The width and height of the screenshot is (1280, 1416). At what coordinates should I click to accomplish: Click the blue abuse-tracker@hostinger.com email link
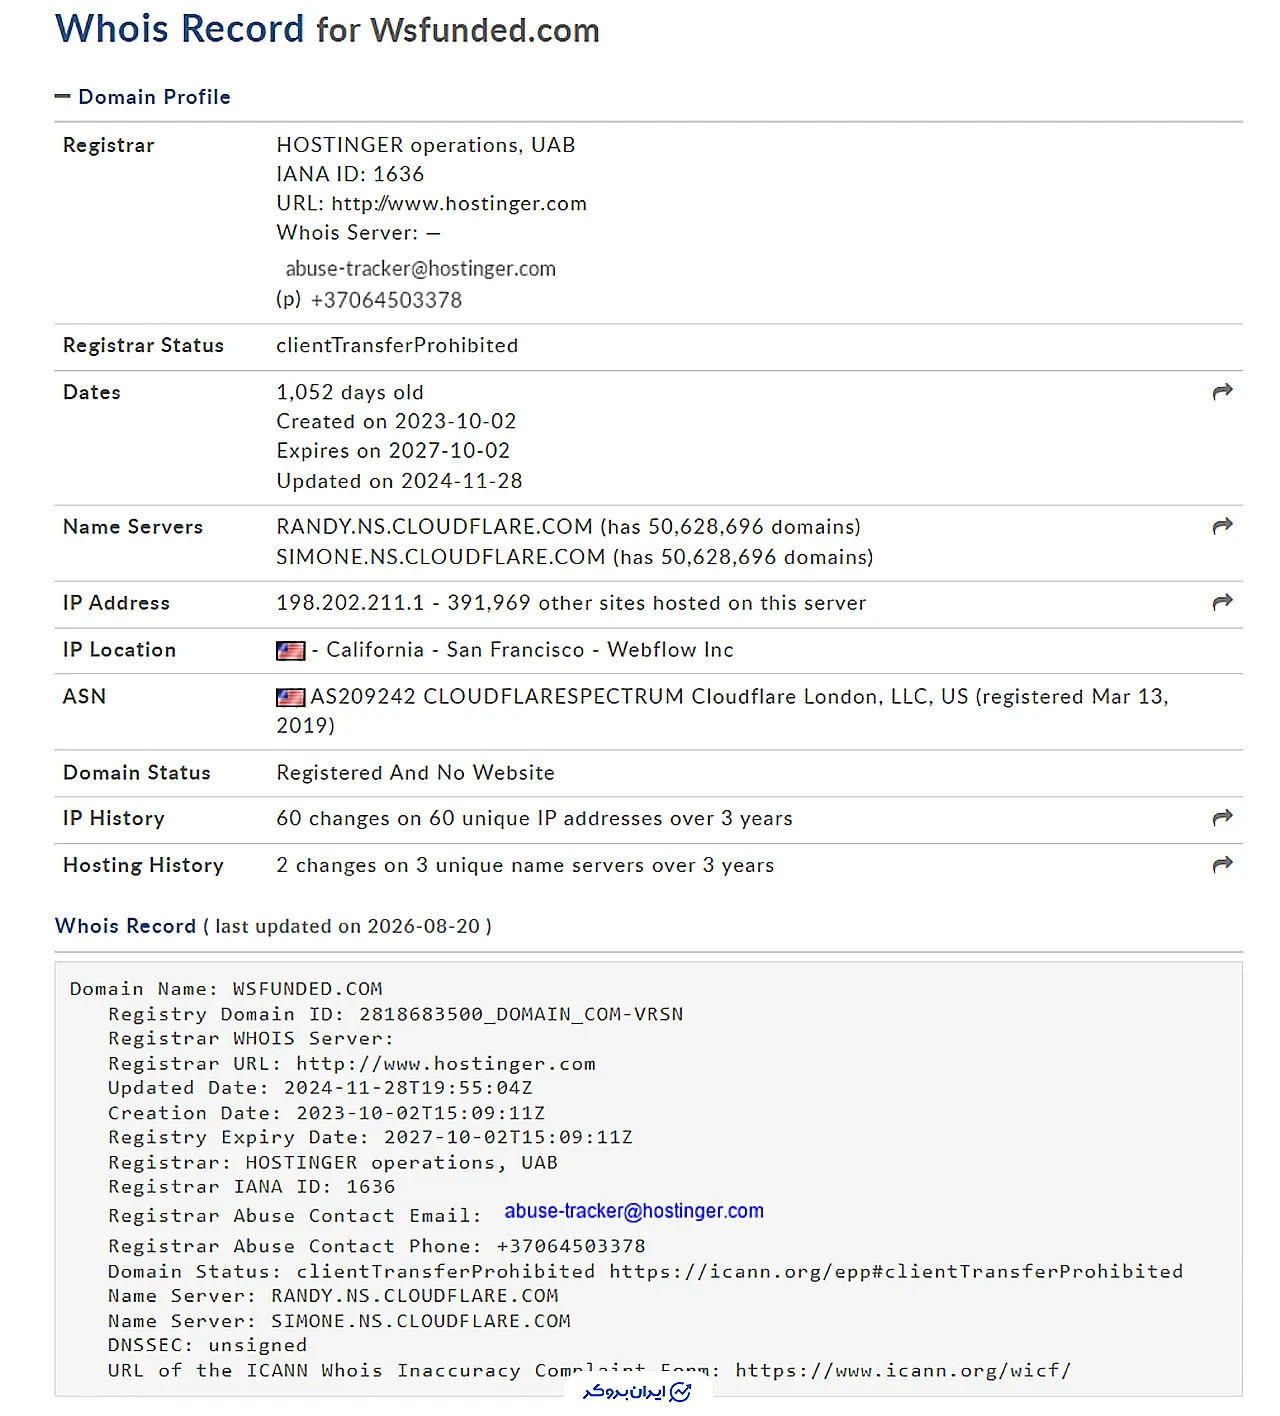pyautogui.click(x=634, y=1211)
